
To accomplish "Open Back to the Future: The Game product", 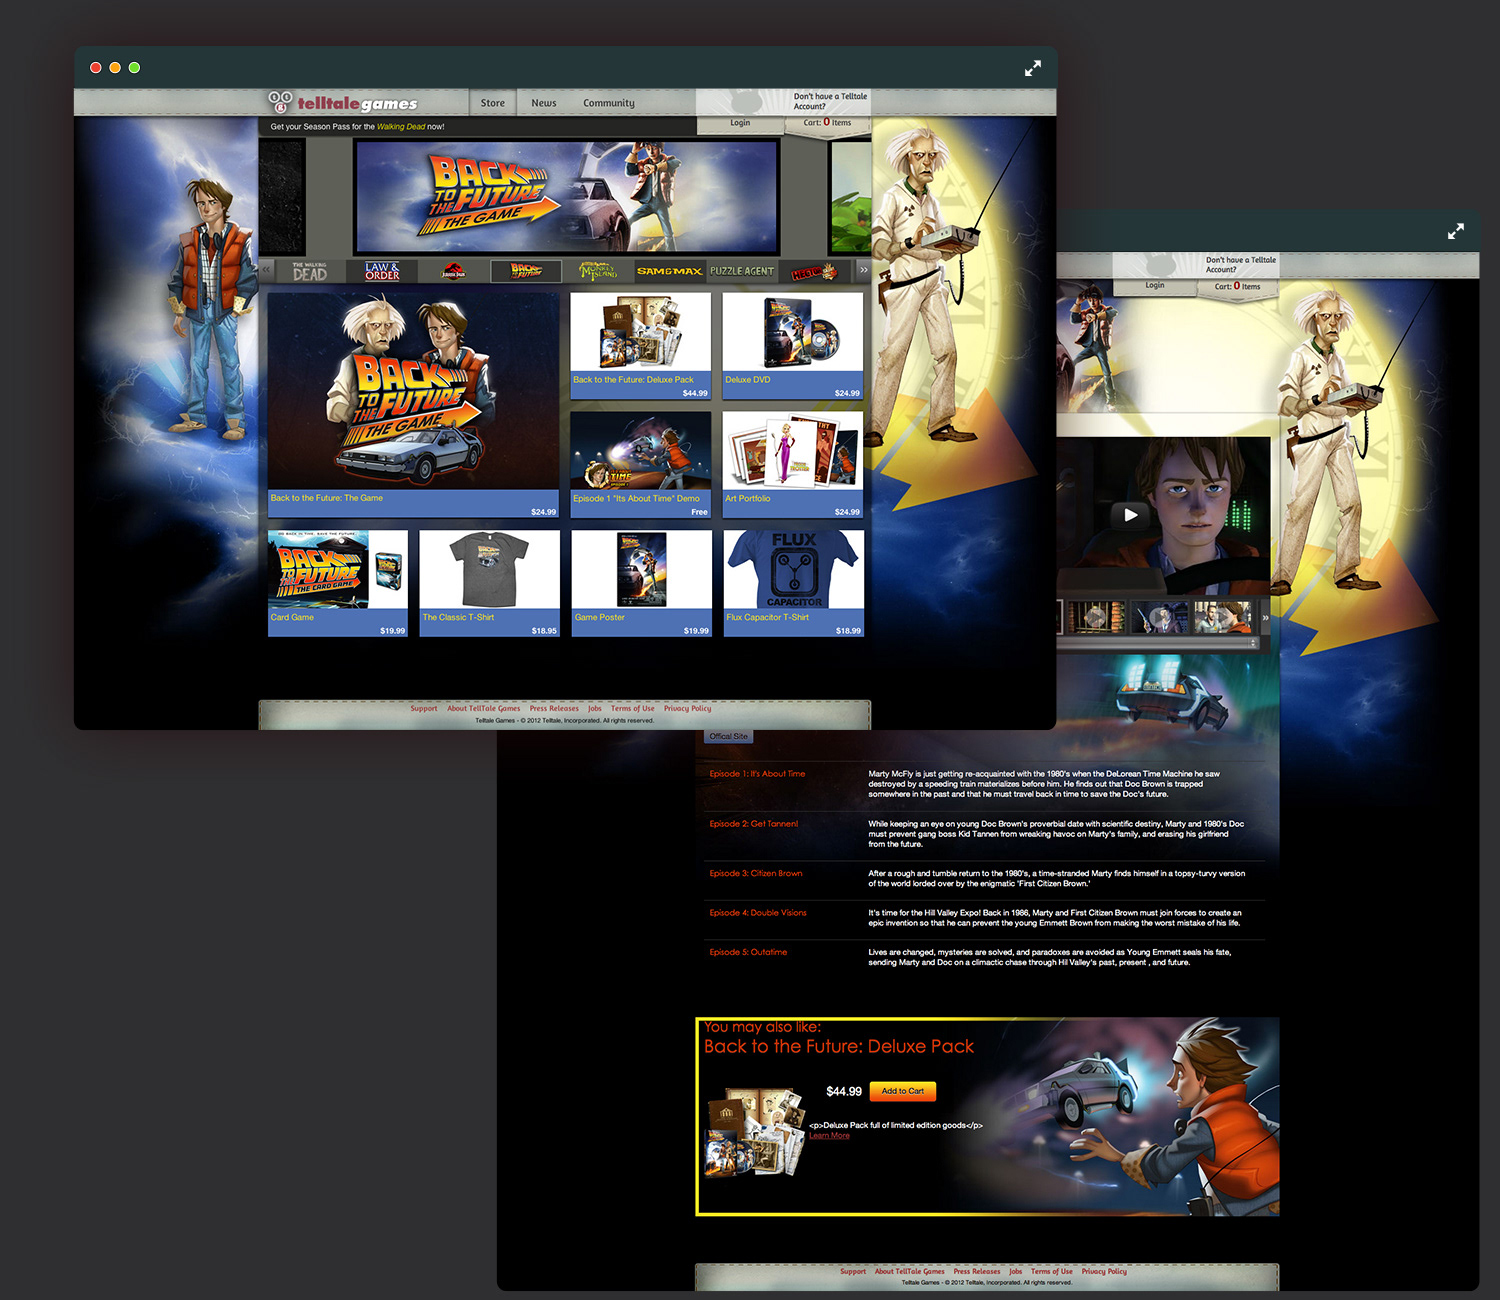I will (413, 404).
